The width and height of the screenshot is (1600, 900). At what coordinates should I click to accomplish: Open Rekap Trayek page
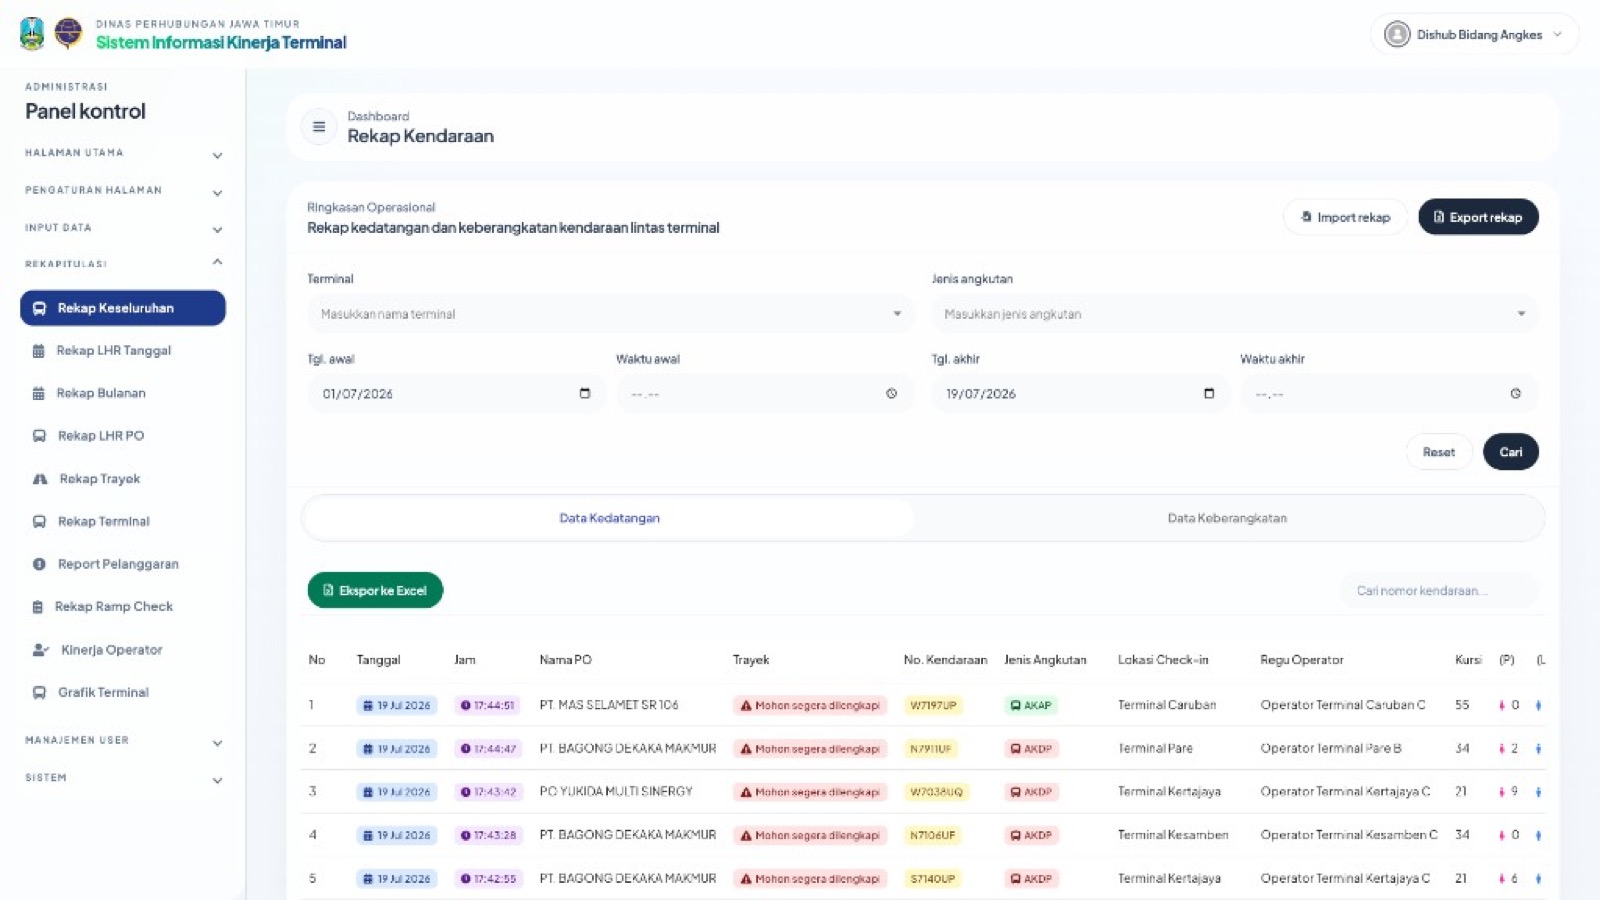pos(99,479)
